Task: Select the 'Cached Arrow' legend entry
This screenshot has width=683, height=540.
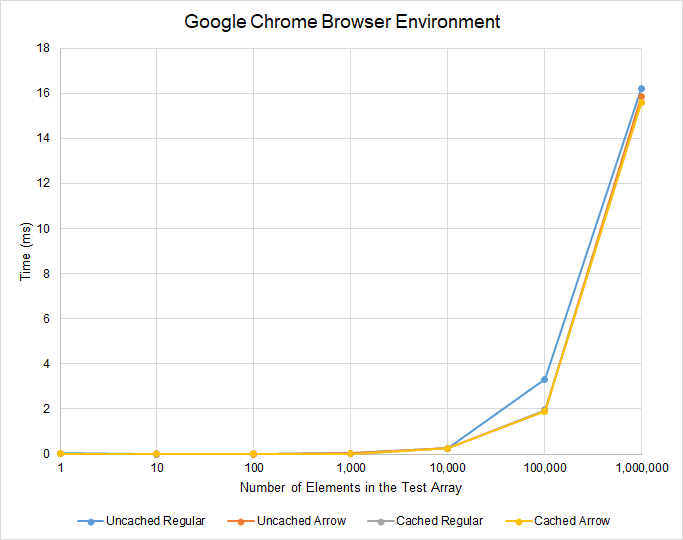Action: point(558,521)
